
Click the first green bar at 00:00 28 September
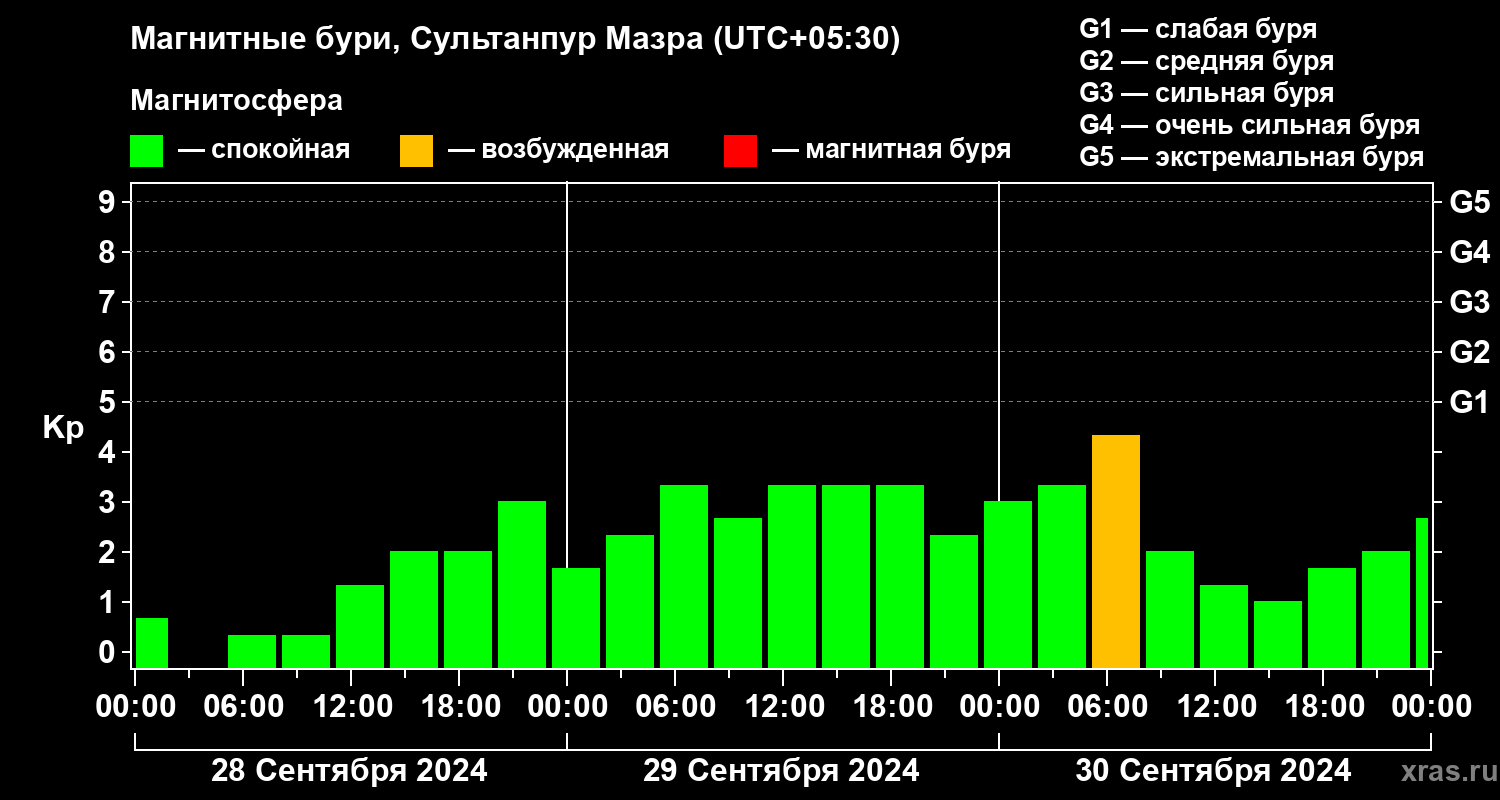[152, 643]
